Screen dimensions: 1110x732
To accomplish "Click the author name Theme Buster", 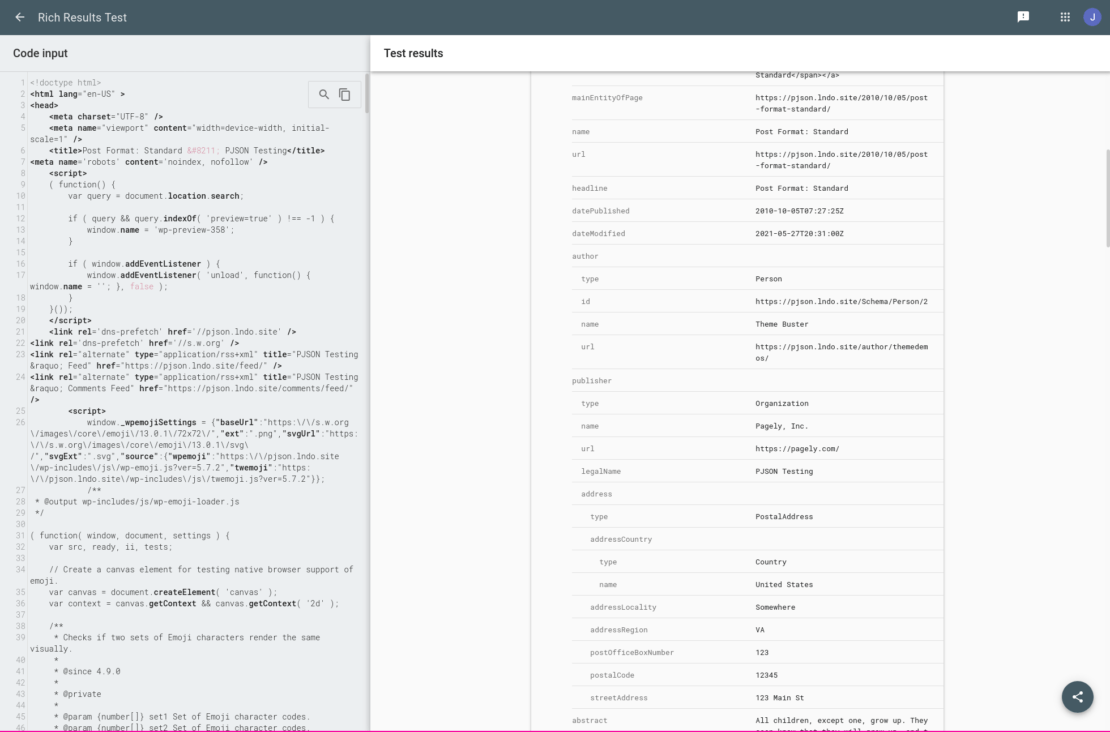I will (782, 324).
